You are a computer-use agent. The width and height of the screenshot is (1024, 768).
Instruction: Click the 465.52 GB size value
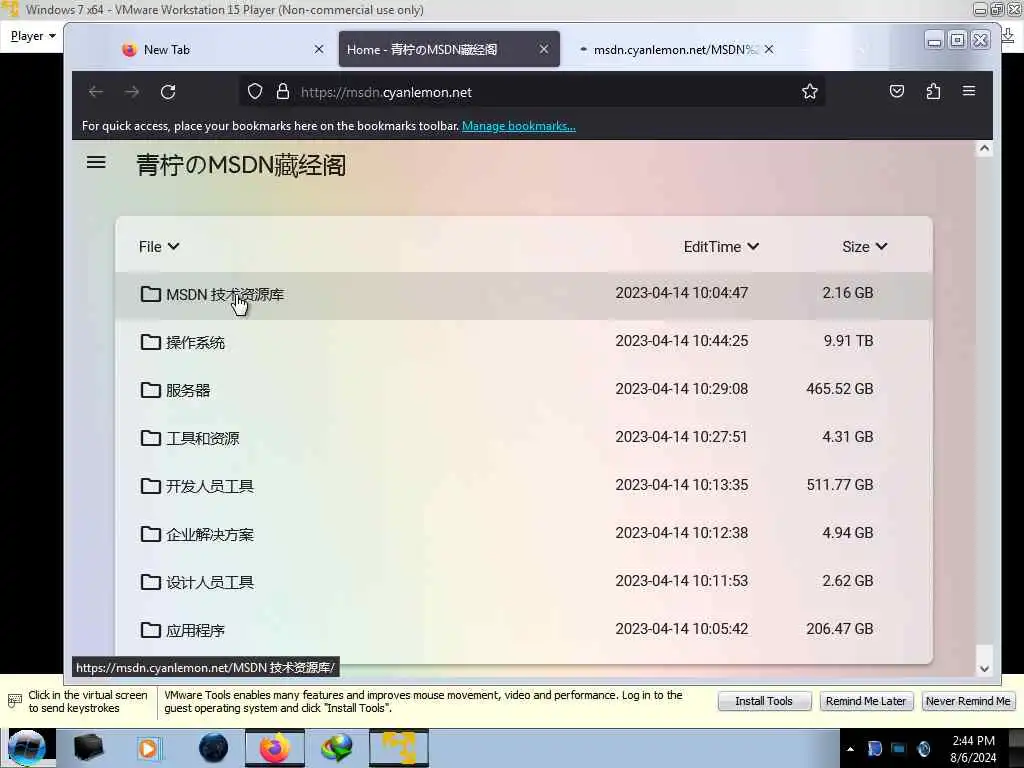click(x=840, y=389)
